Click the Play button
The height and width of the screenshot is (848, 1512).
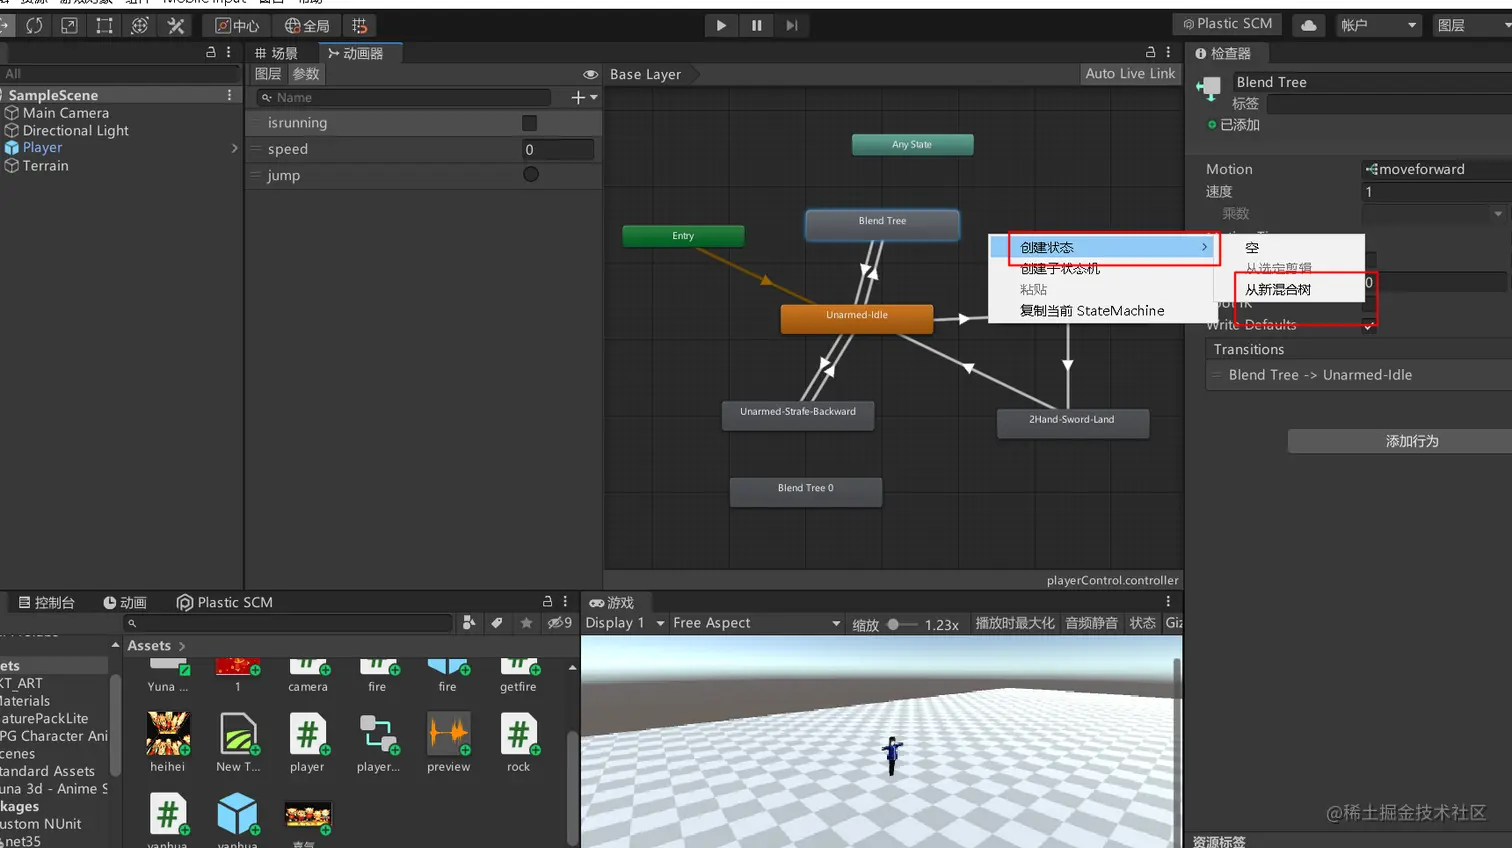point(721,25)
